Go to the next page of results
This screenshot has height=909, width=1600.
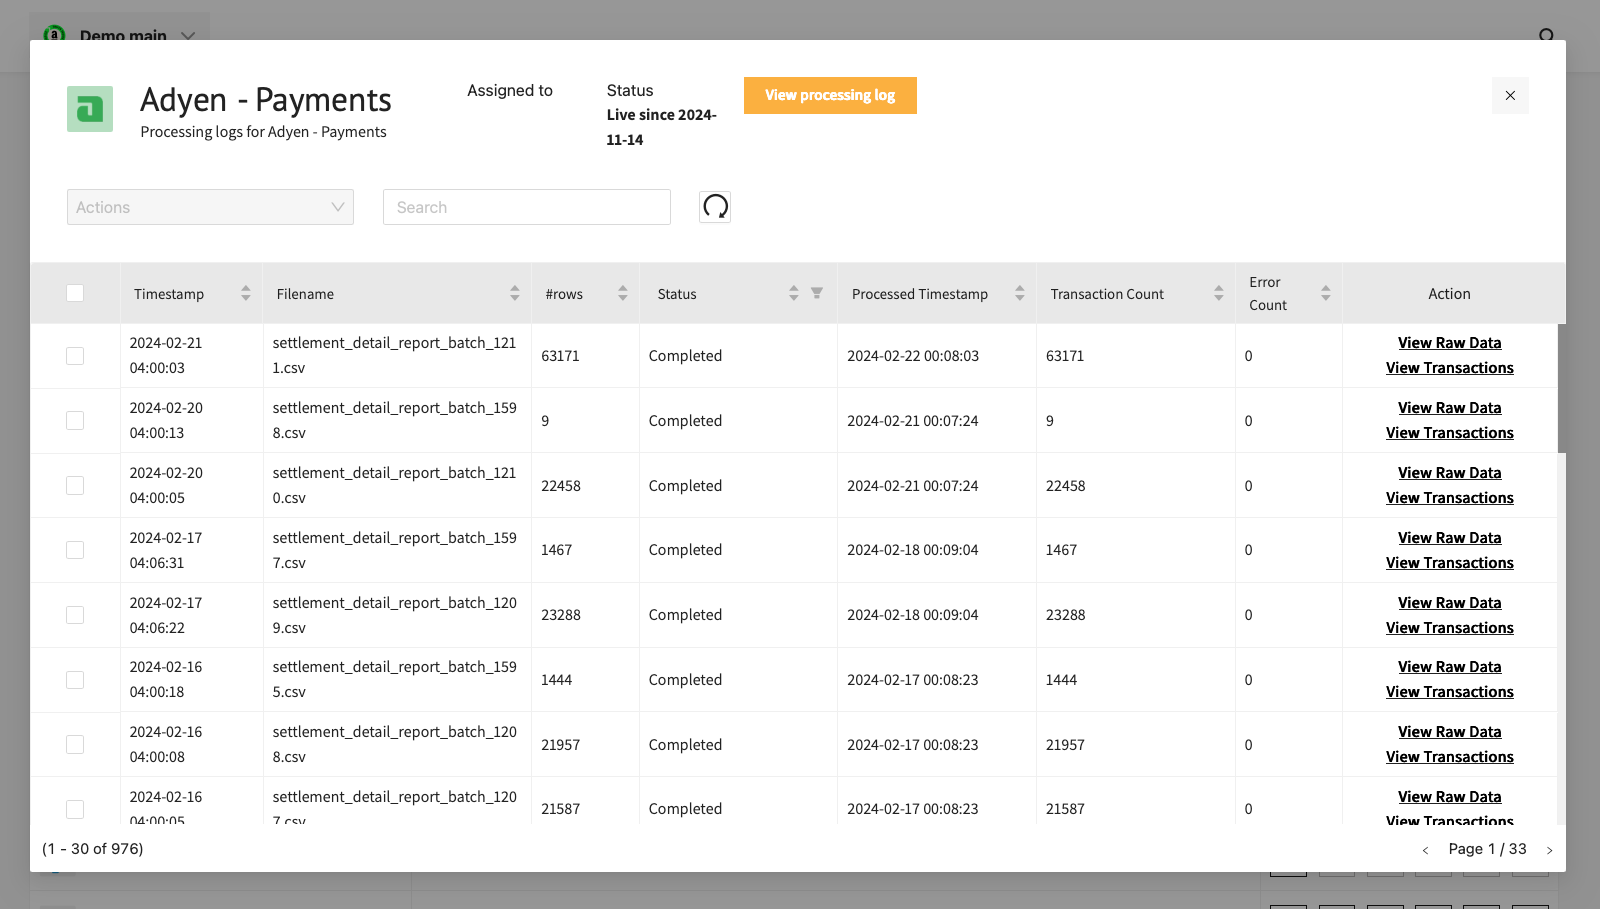tap(1549, 850)
